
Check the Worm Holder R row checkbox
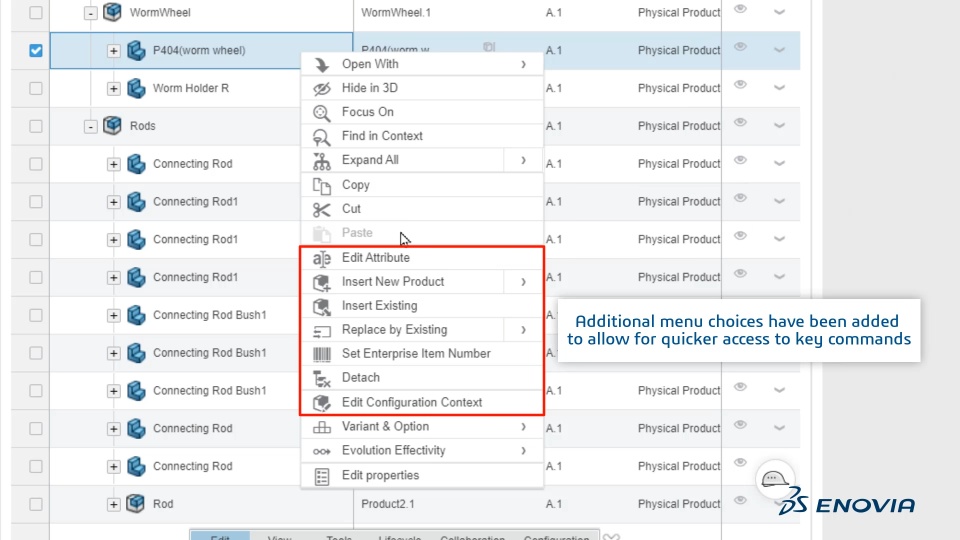coord(36,88)
